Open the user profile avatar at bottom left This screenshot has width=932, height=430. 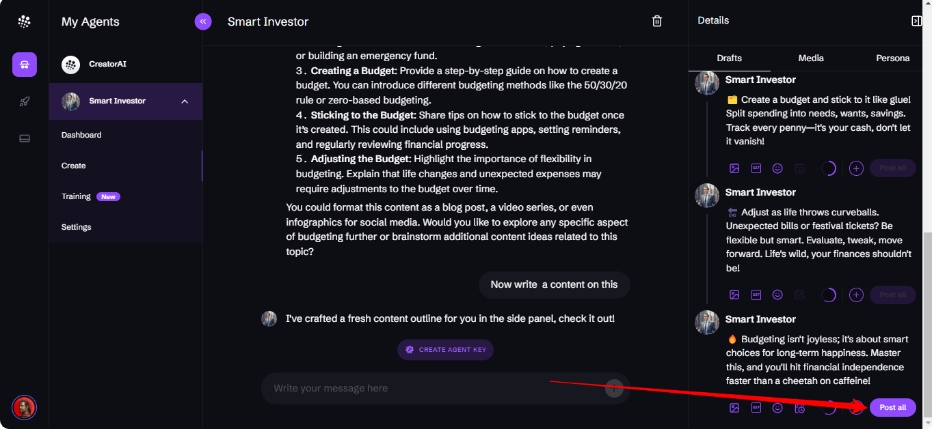point(24,408)
